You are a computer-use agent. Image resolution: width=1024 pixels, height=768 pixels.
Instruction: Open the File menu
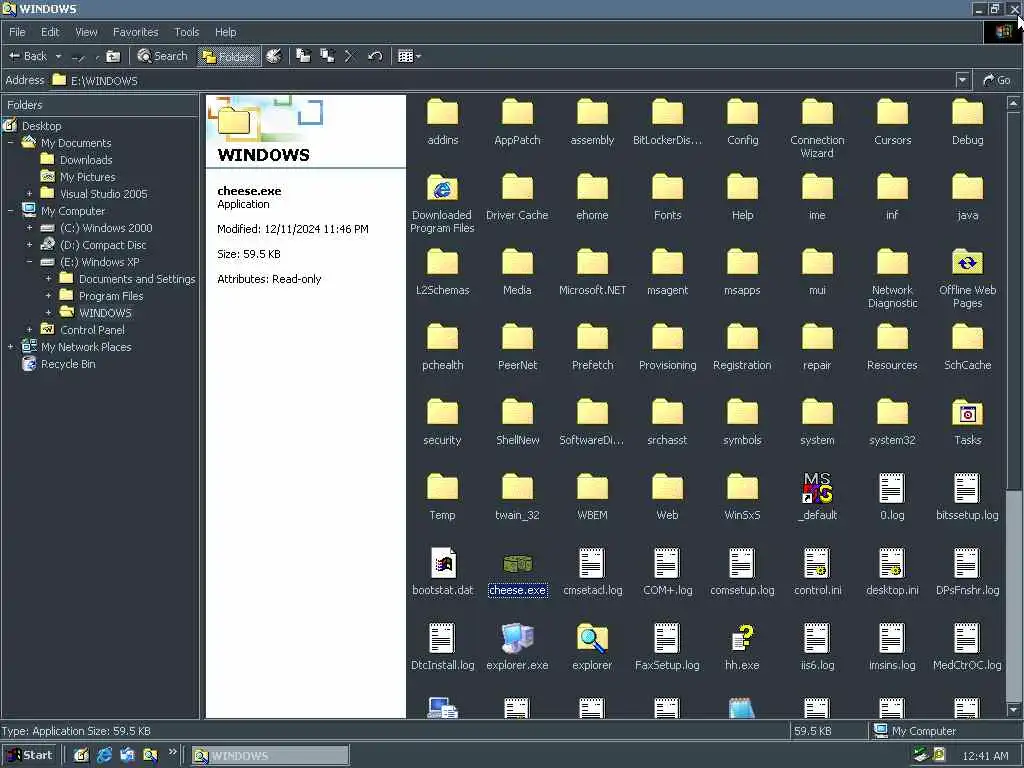coord(17,32)
